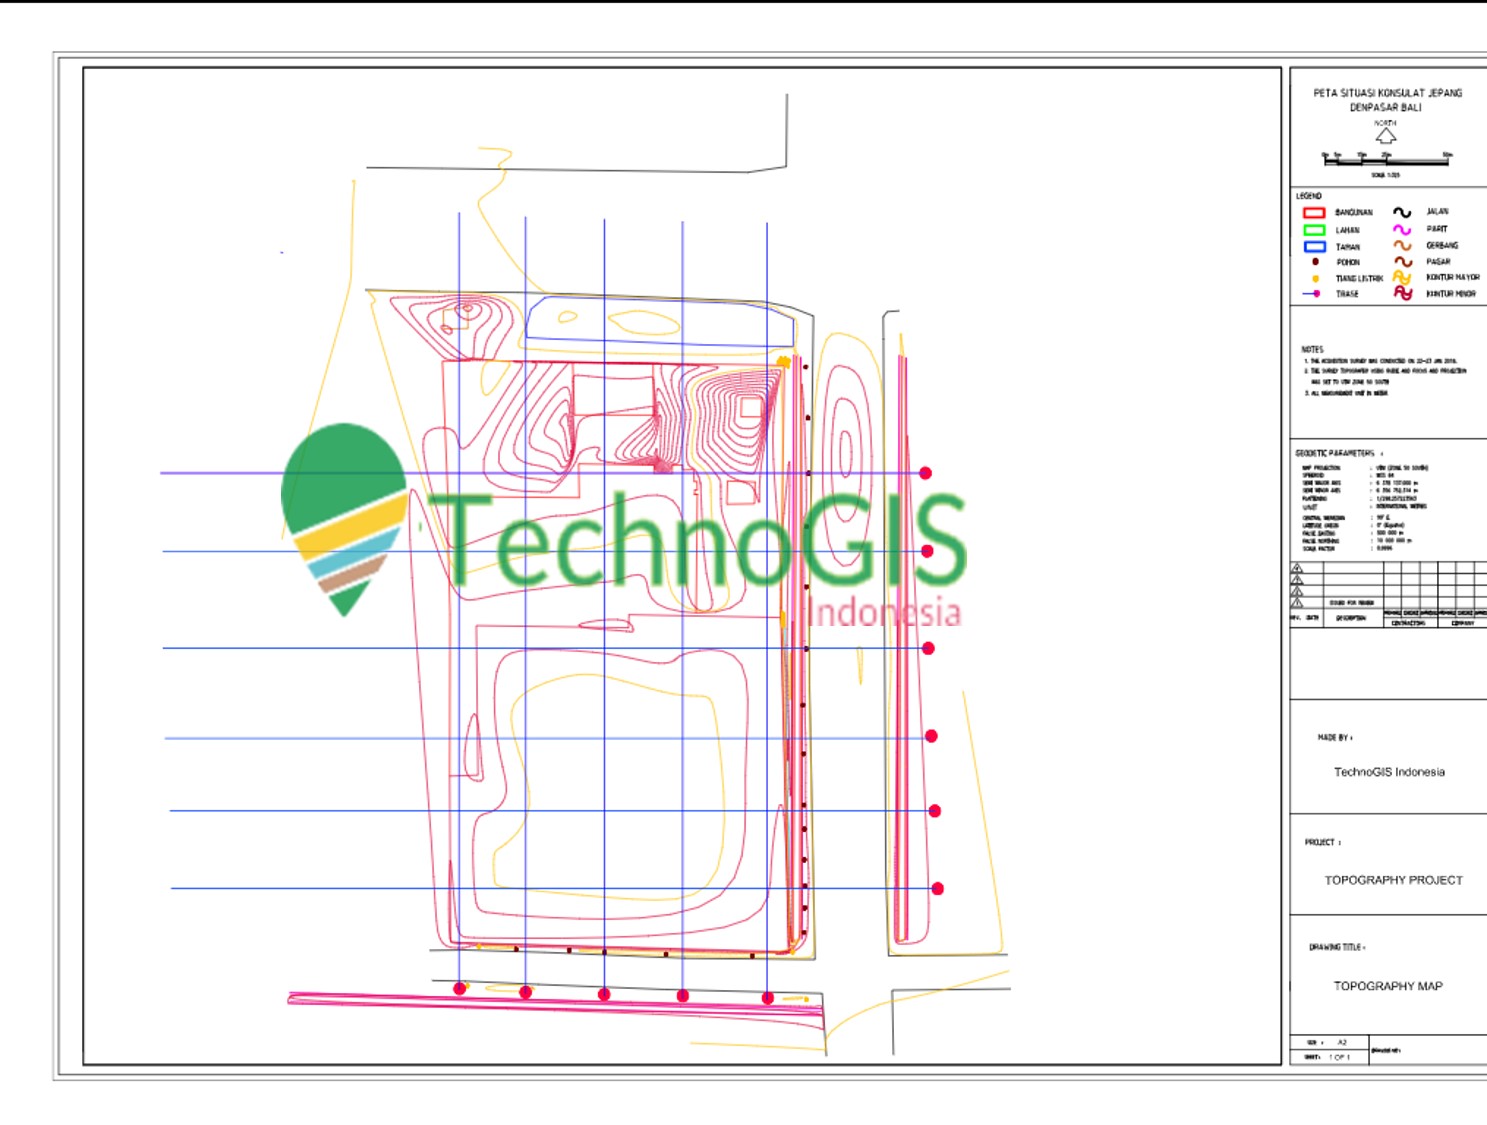
Task: Click the 'MADE BY' label
Action: pyautogui.click(x=1334, y=737)
